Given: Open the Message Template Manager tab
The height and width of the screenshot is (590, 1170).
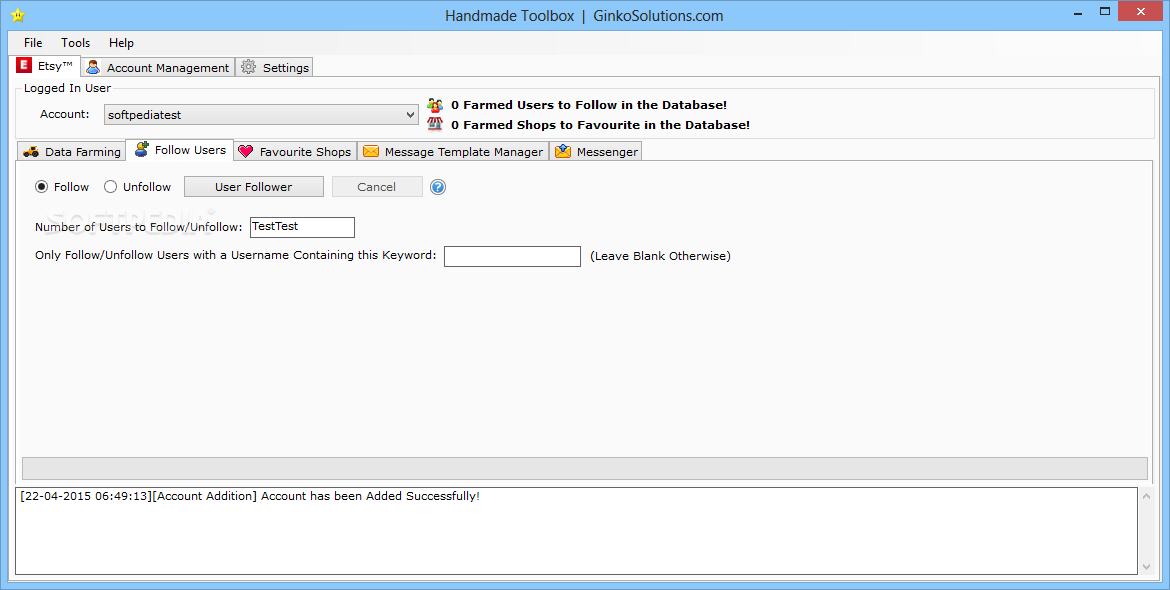Looking at the screenshot, I should pos(453,151).
